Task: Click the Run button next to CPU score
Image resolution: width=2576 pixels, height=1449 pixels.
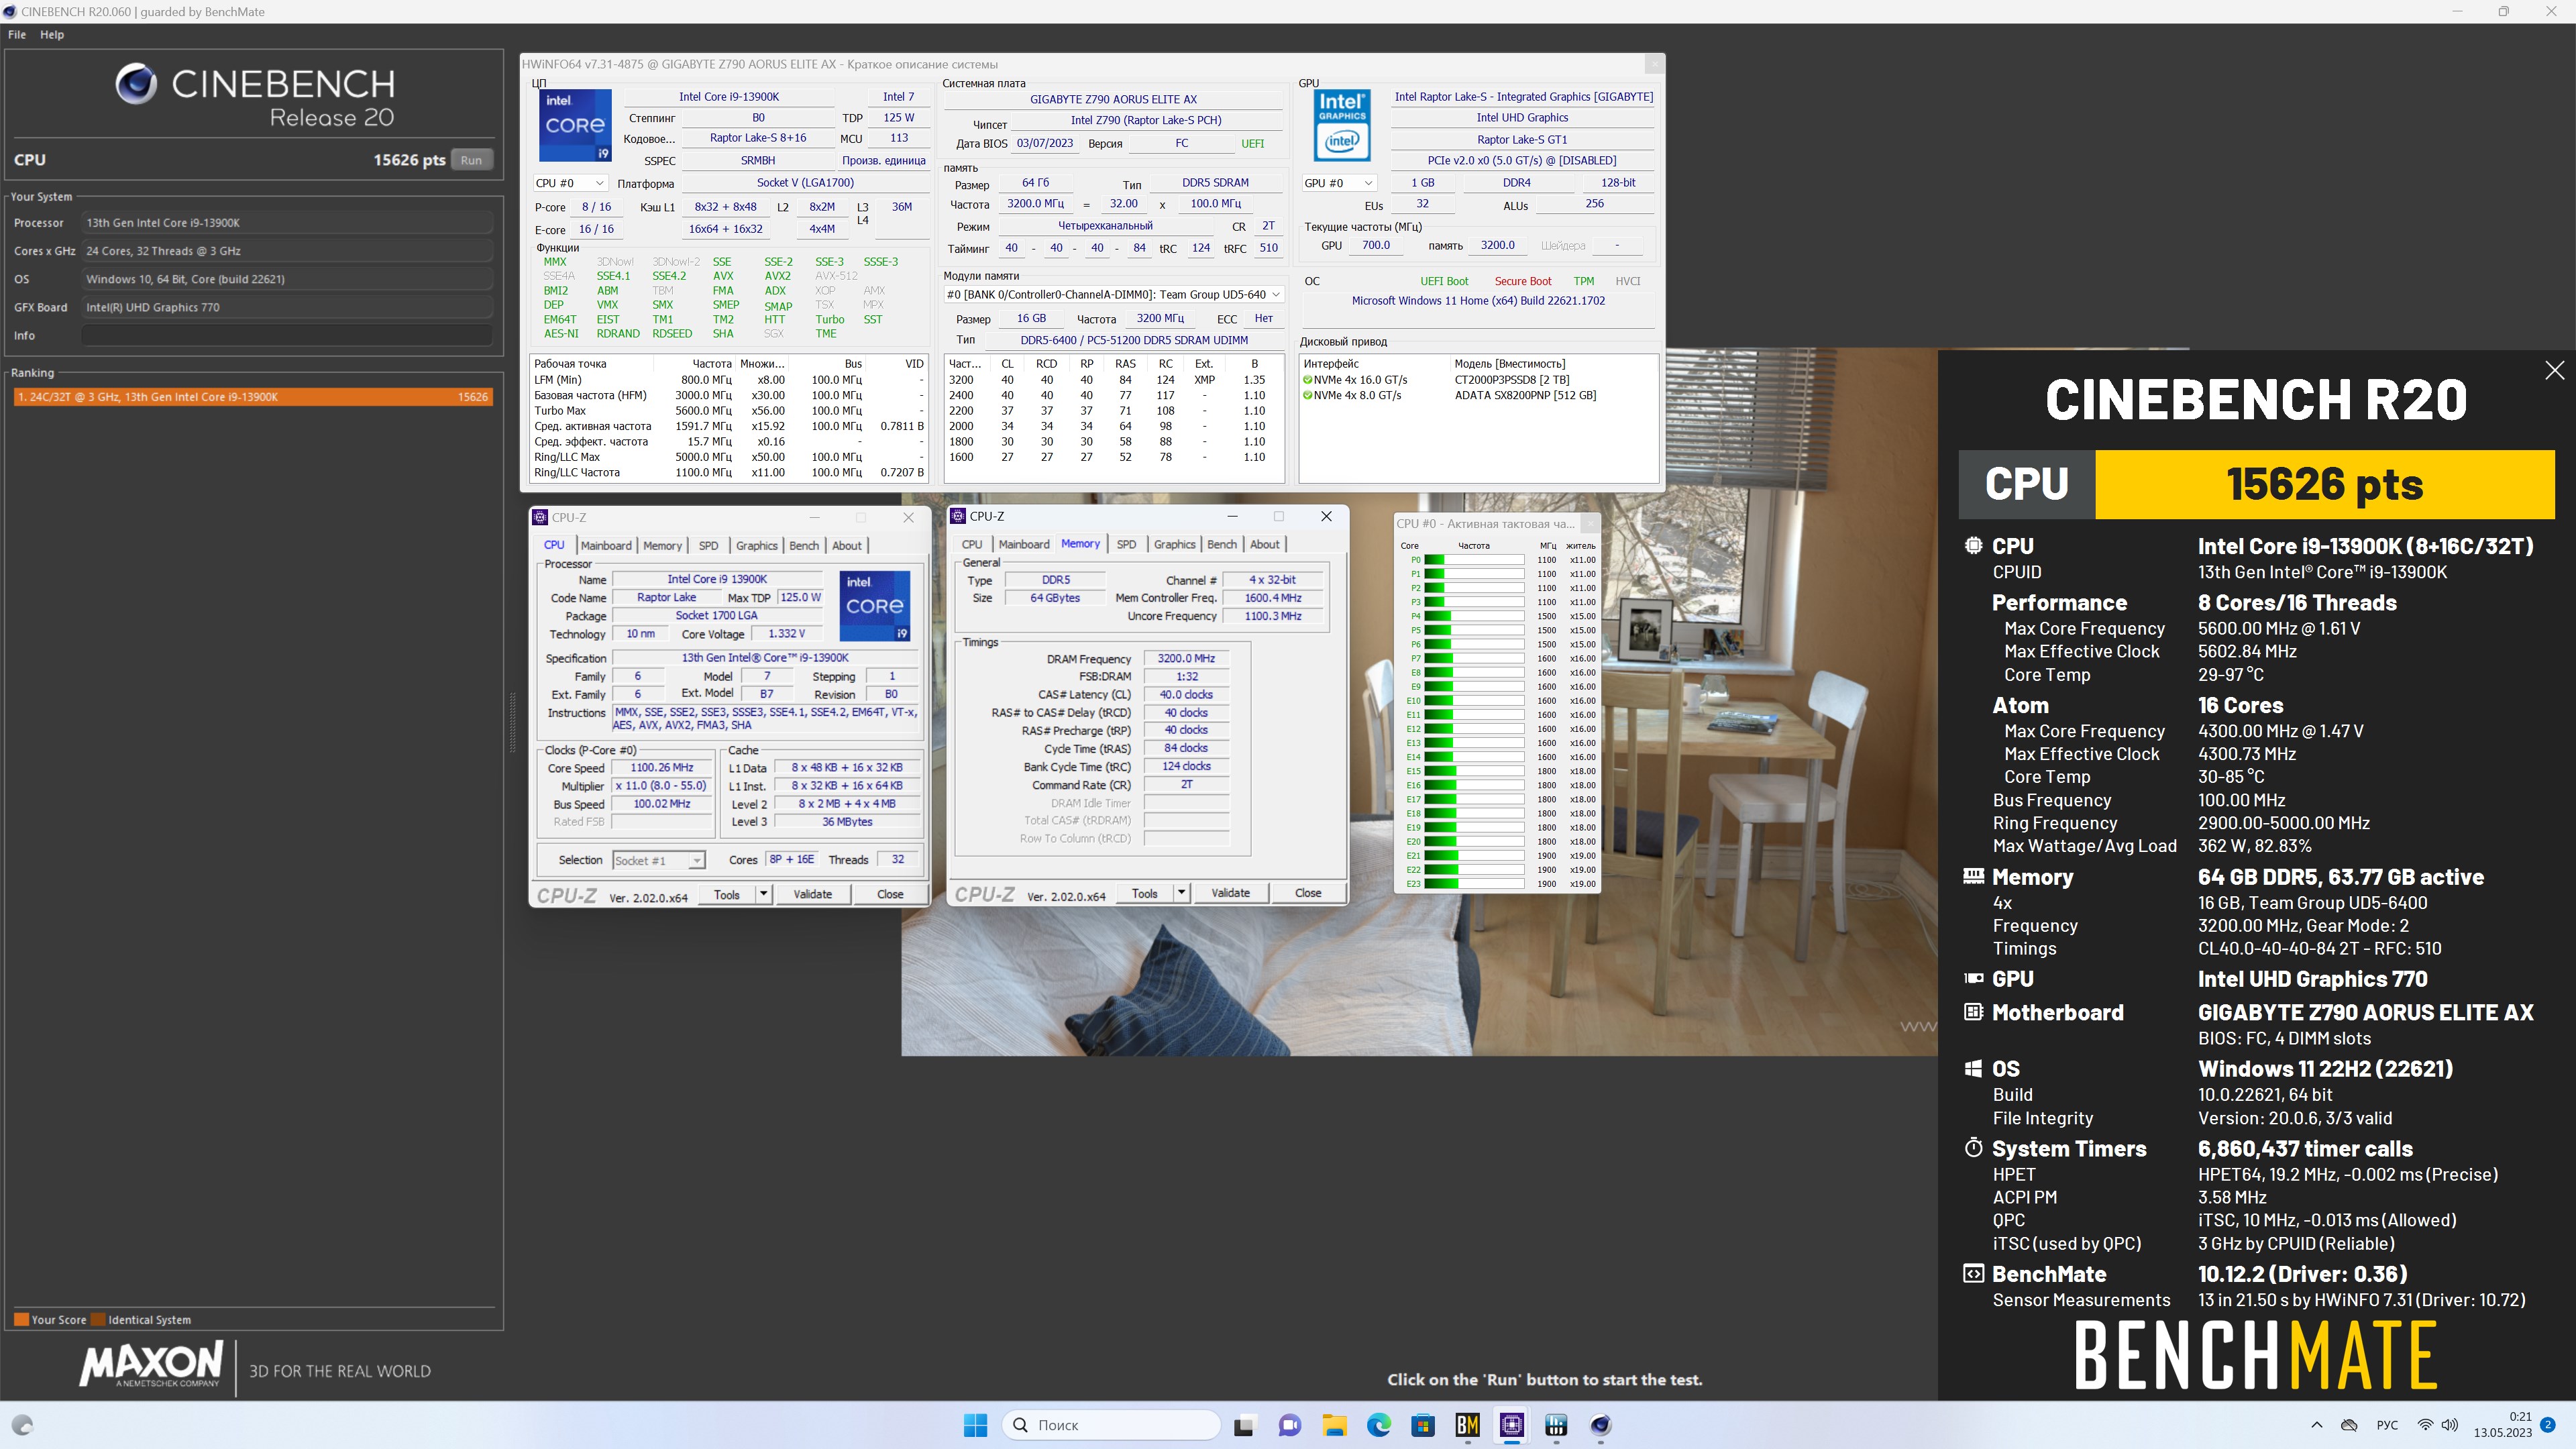Action: (472, 160)
